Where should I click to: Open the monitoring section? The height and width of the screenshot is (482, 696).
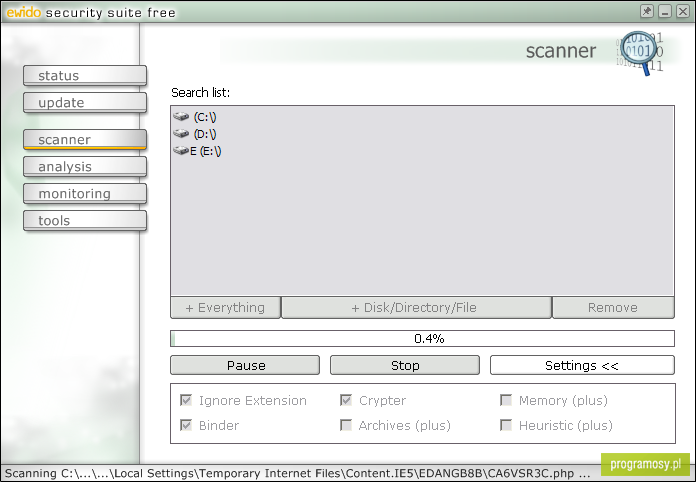click(85, 194)
